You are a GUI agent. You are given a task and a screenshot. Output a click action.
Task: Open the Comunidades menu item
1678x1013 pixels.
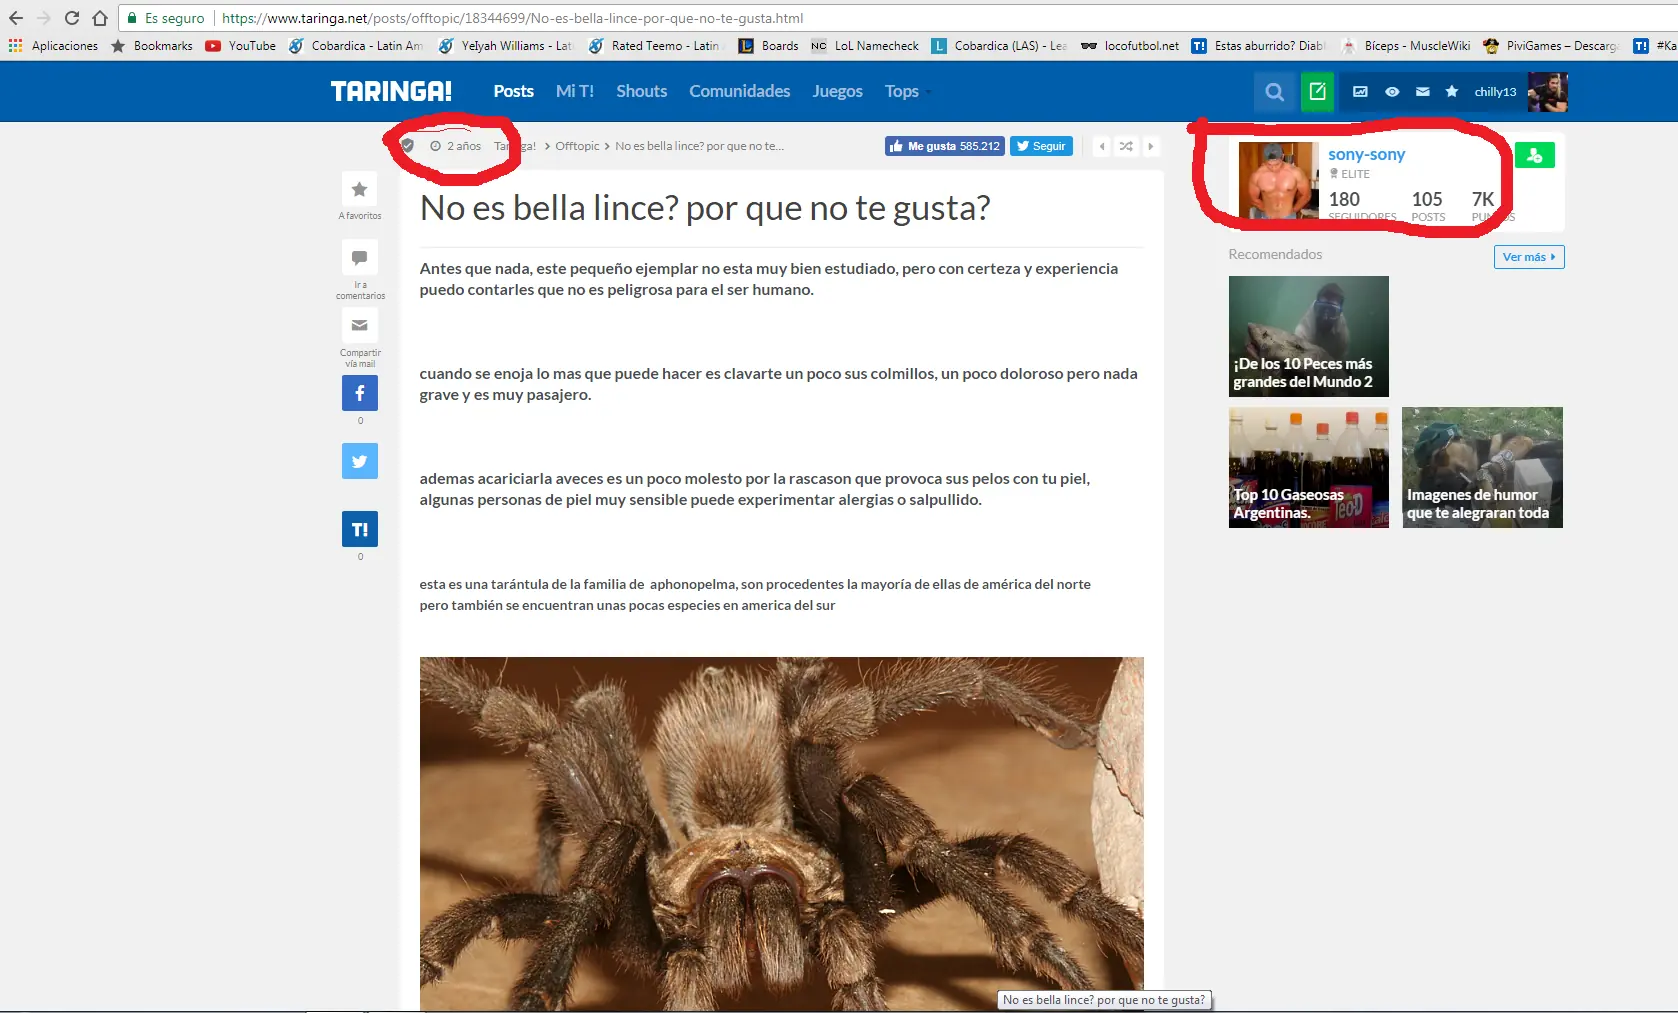click(x=740, y=91)
